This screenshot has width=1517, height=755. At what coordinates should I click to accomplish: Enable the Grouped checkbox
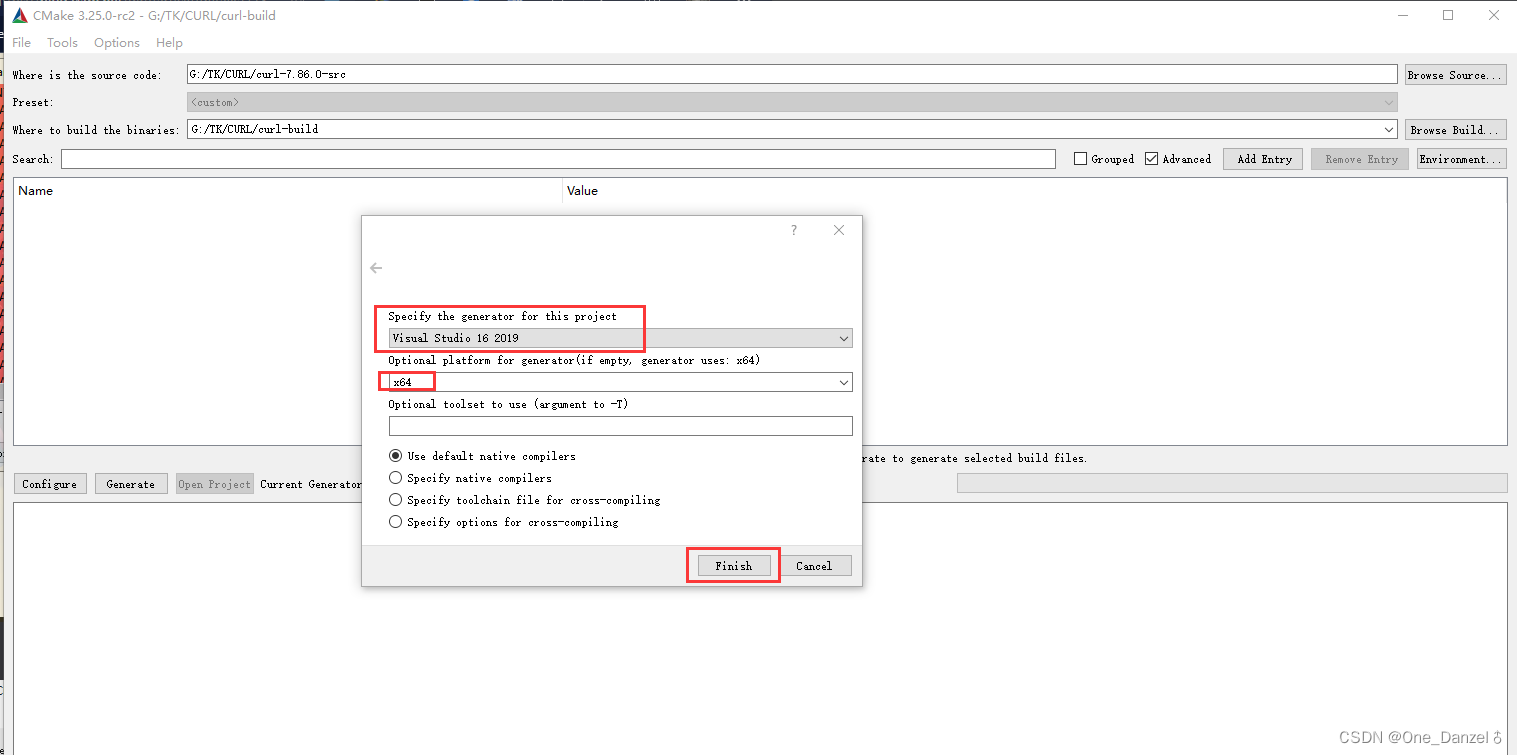(1080, 158)
